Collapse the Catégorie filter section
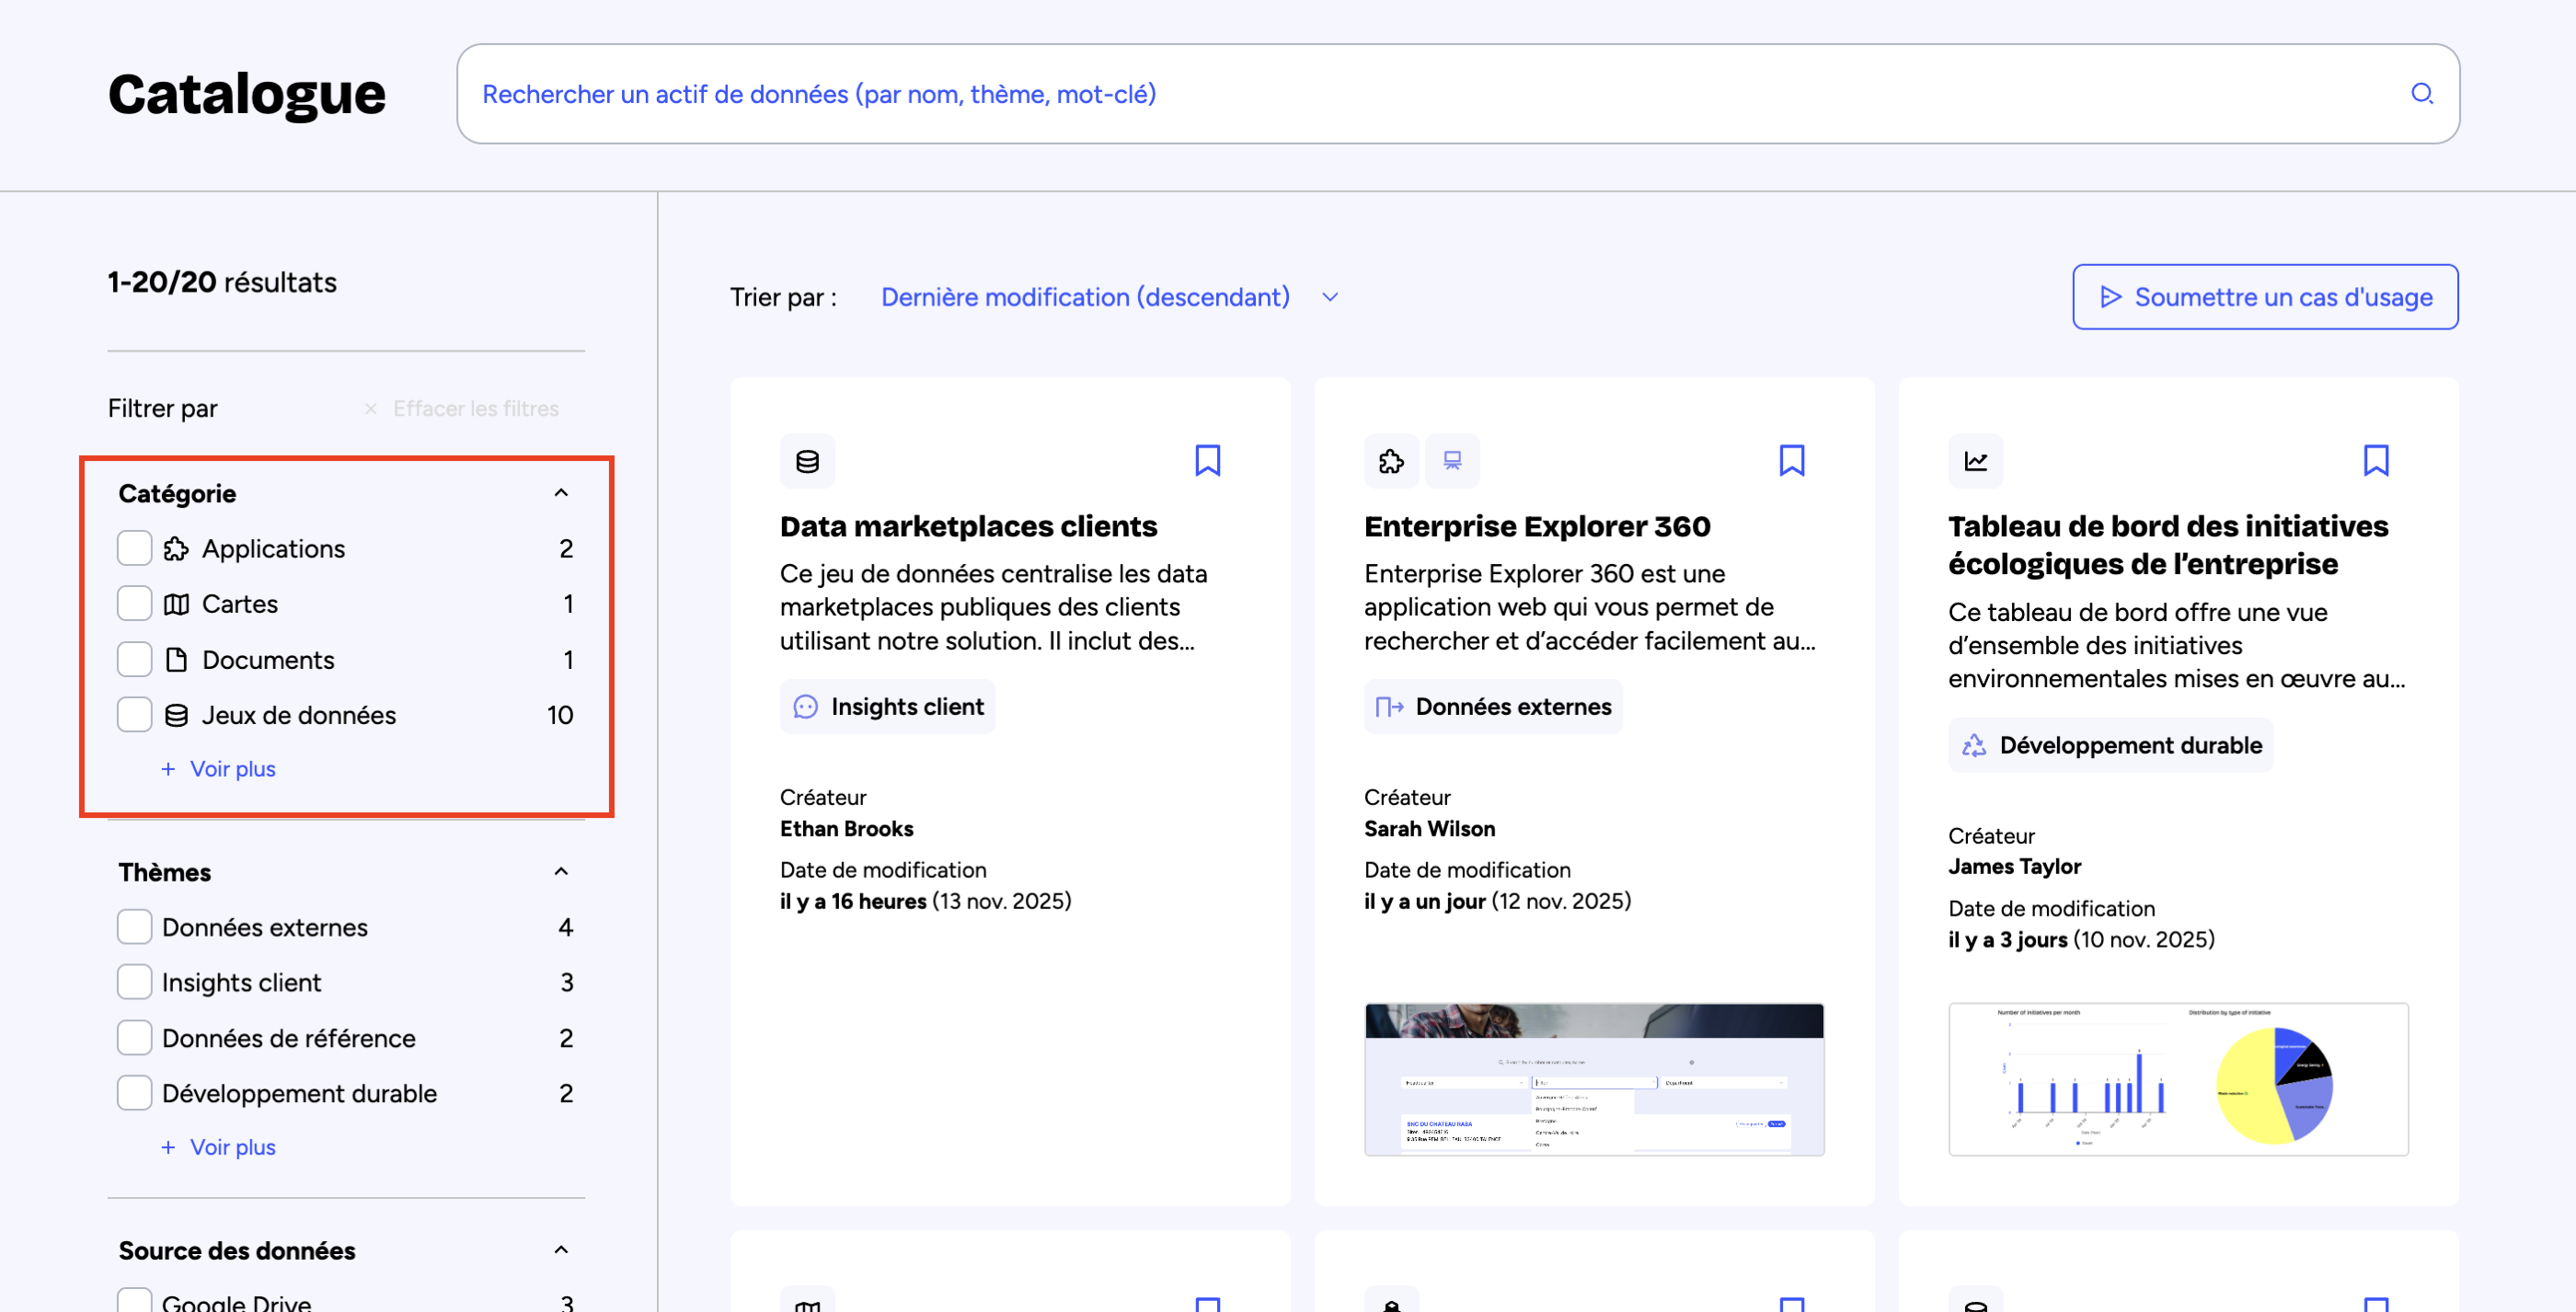2576x1312 pixels. 561,493
